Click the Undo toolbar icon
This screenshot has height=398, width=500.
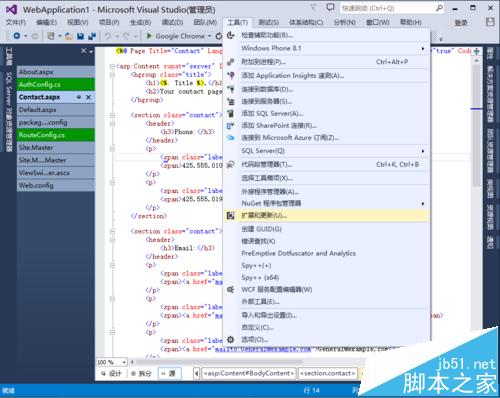coord(108,36)
